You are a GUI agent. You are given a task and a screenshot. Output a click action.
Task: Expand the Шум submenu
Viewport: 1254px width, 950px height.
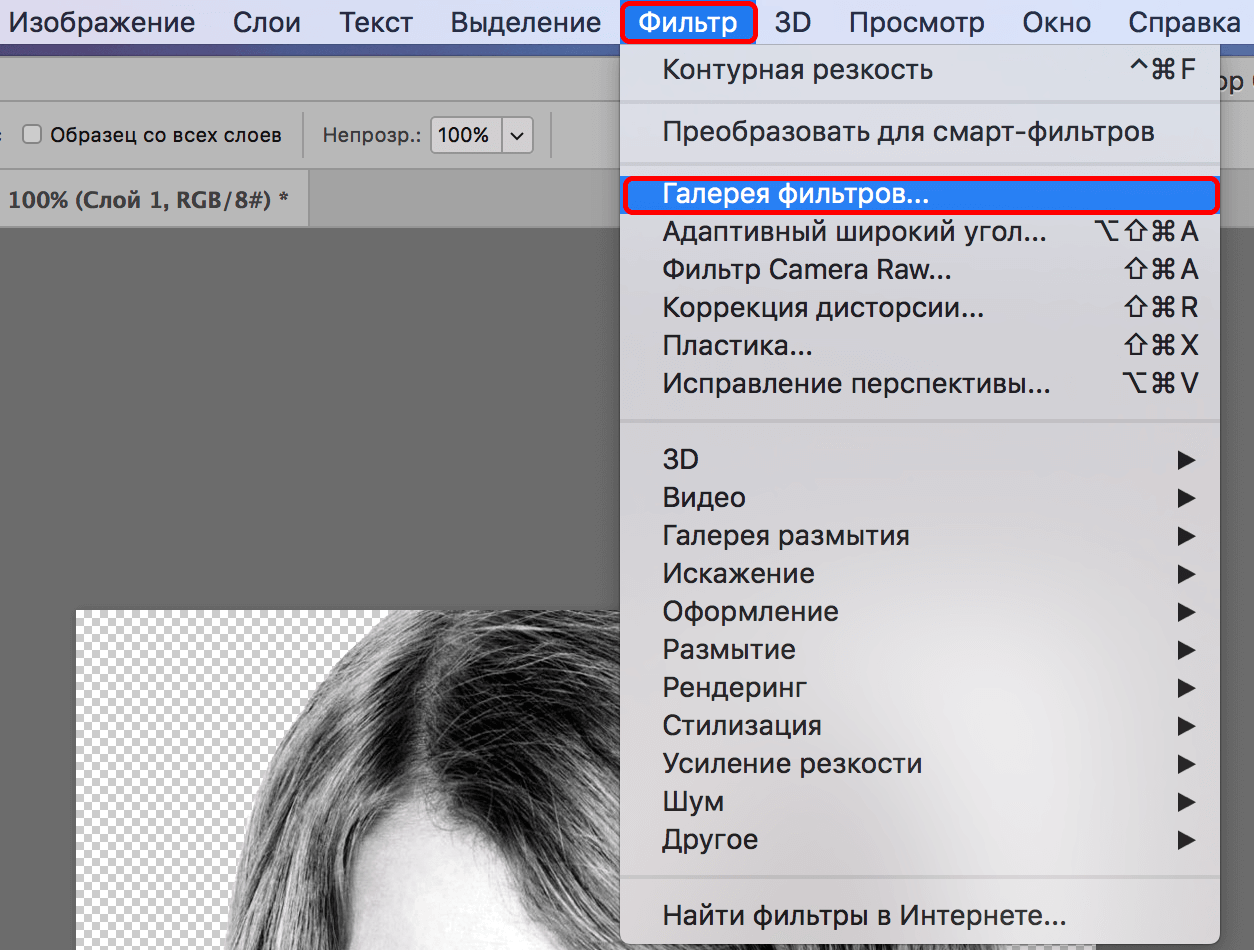pyautogui.click(x=692, y=802)
